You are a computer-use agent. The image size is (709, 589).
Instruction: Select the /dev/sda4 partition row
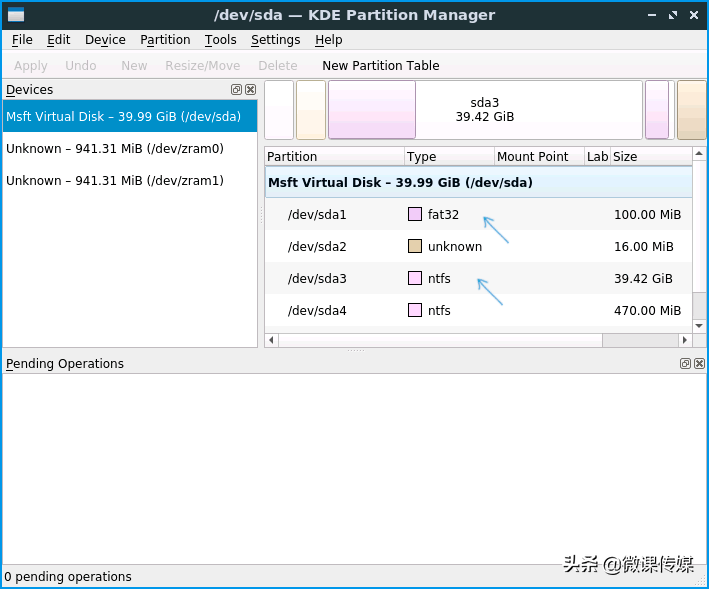pyautogui.click(x=478, y=311)
